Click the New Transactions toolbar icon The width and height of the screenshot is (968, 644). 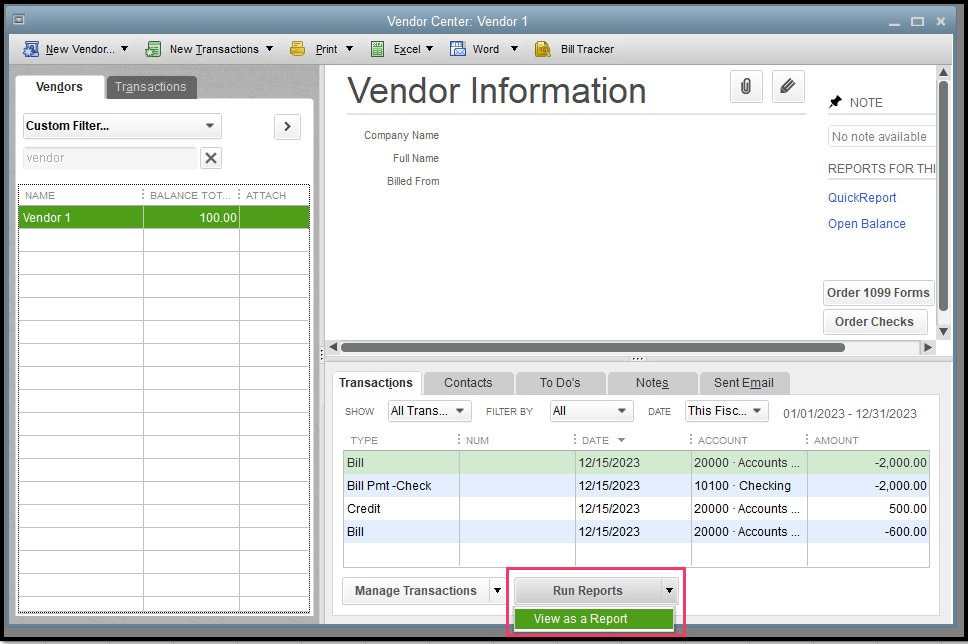click(153, 49)
